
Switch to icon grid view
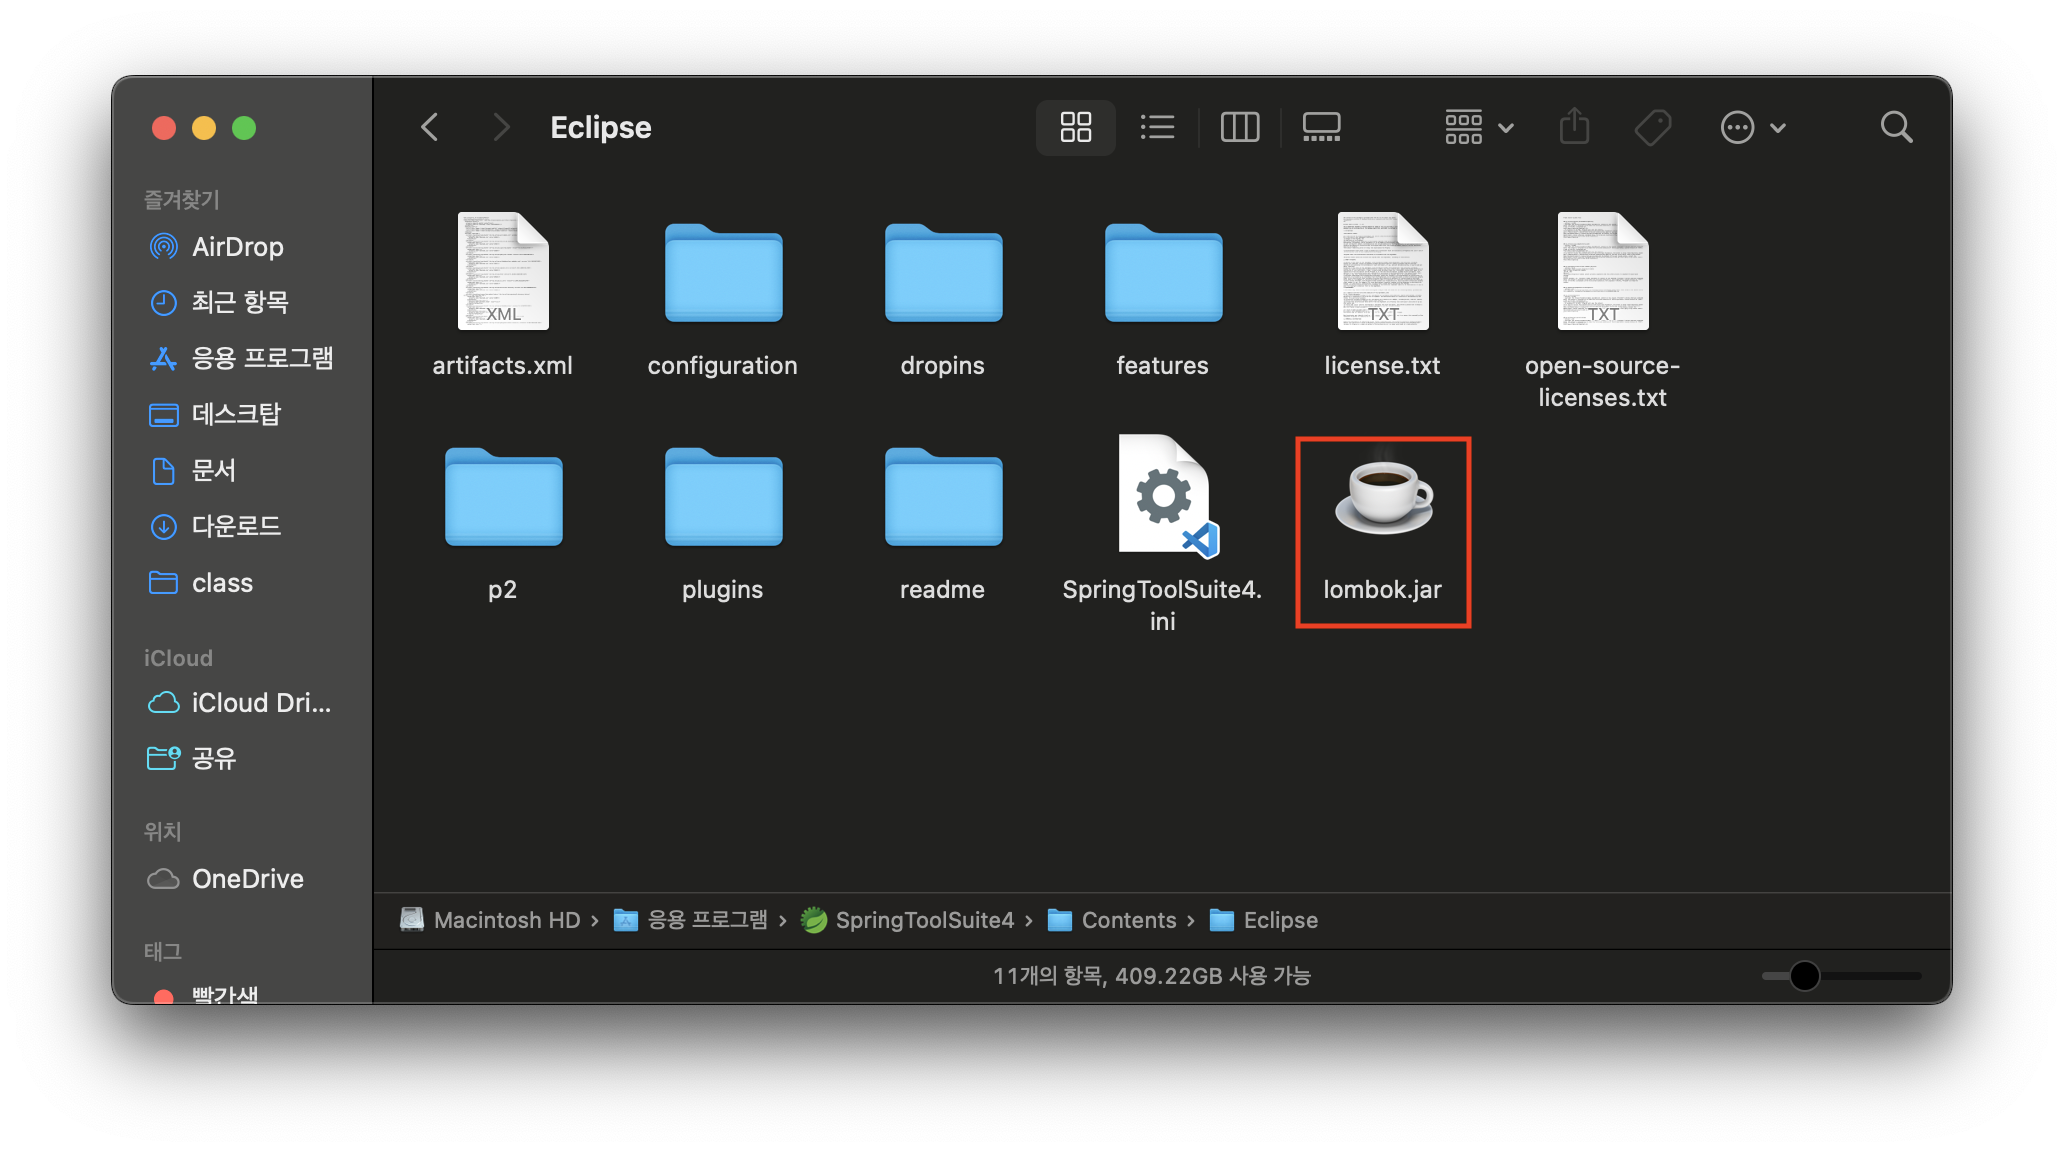[1075, 127]
